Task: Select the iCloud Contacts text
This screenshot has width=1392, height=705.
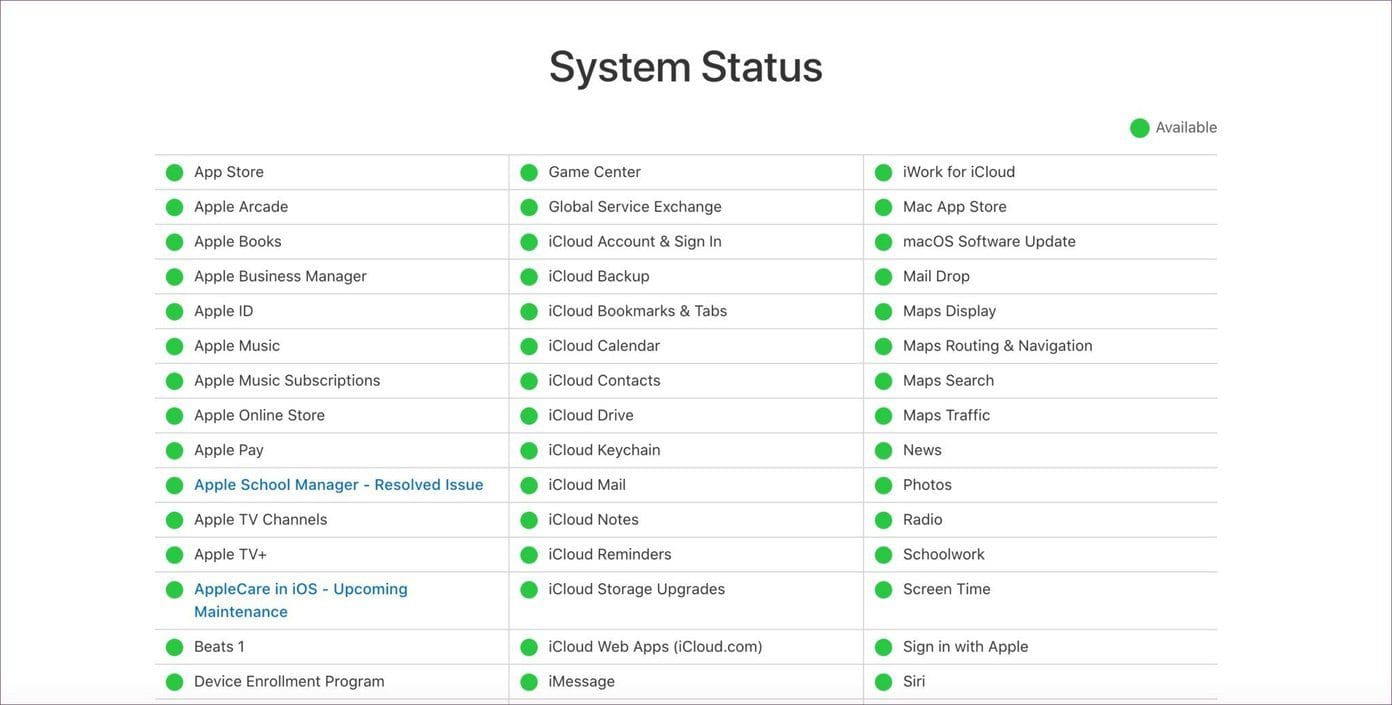Action: [x=604, y=381]
